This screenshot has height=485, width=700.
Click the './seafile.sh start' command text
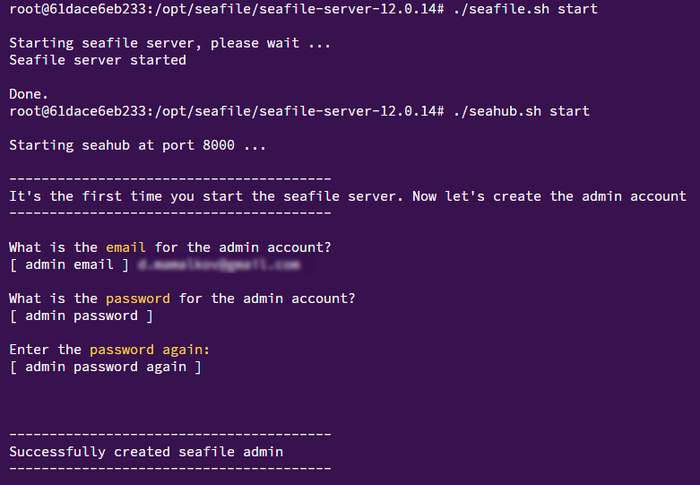(525, 9)
